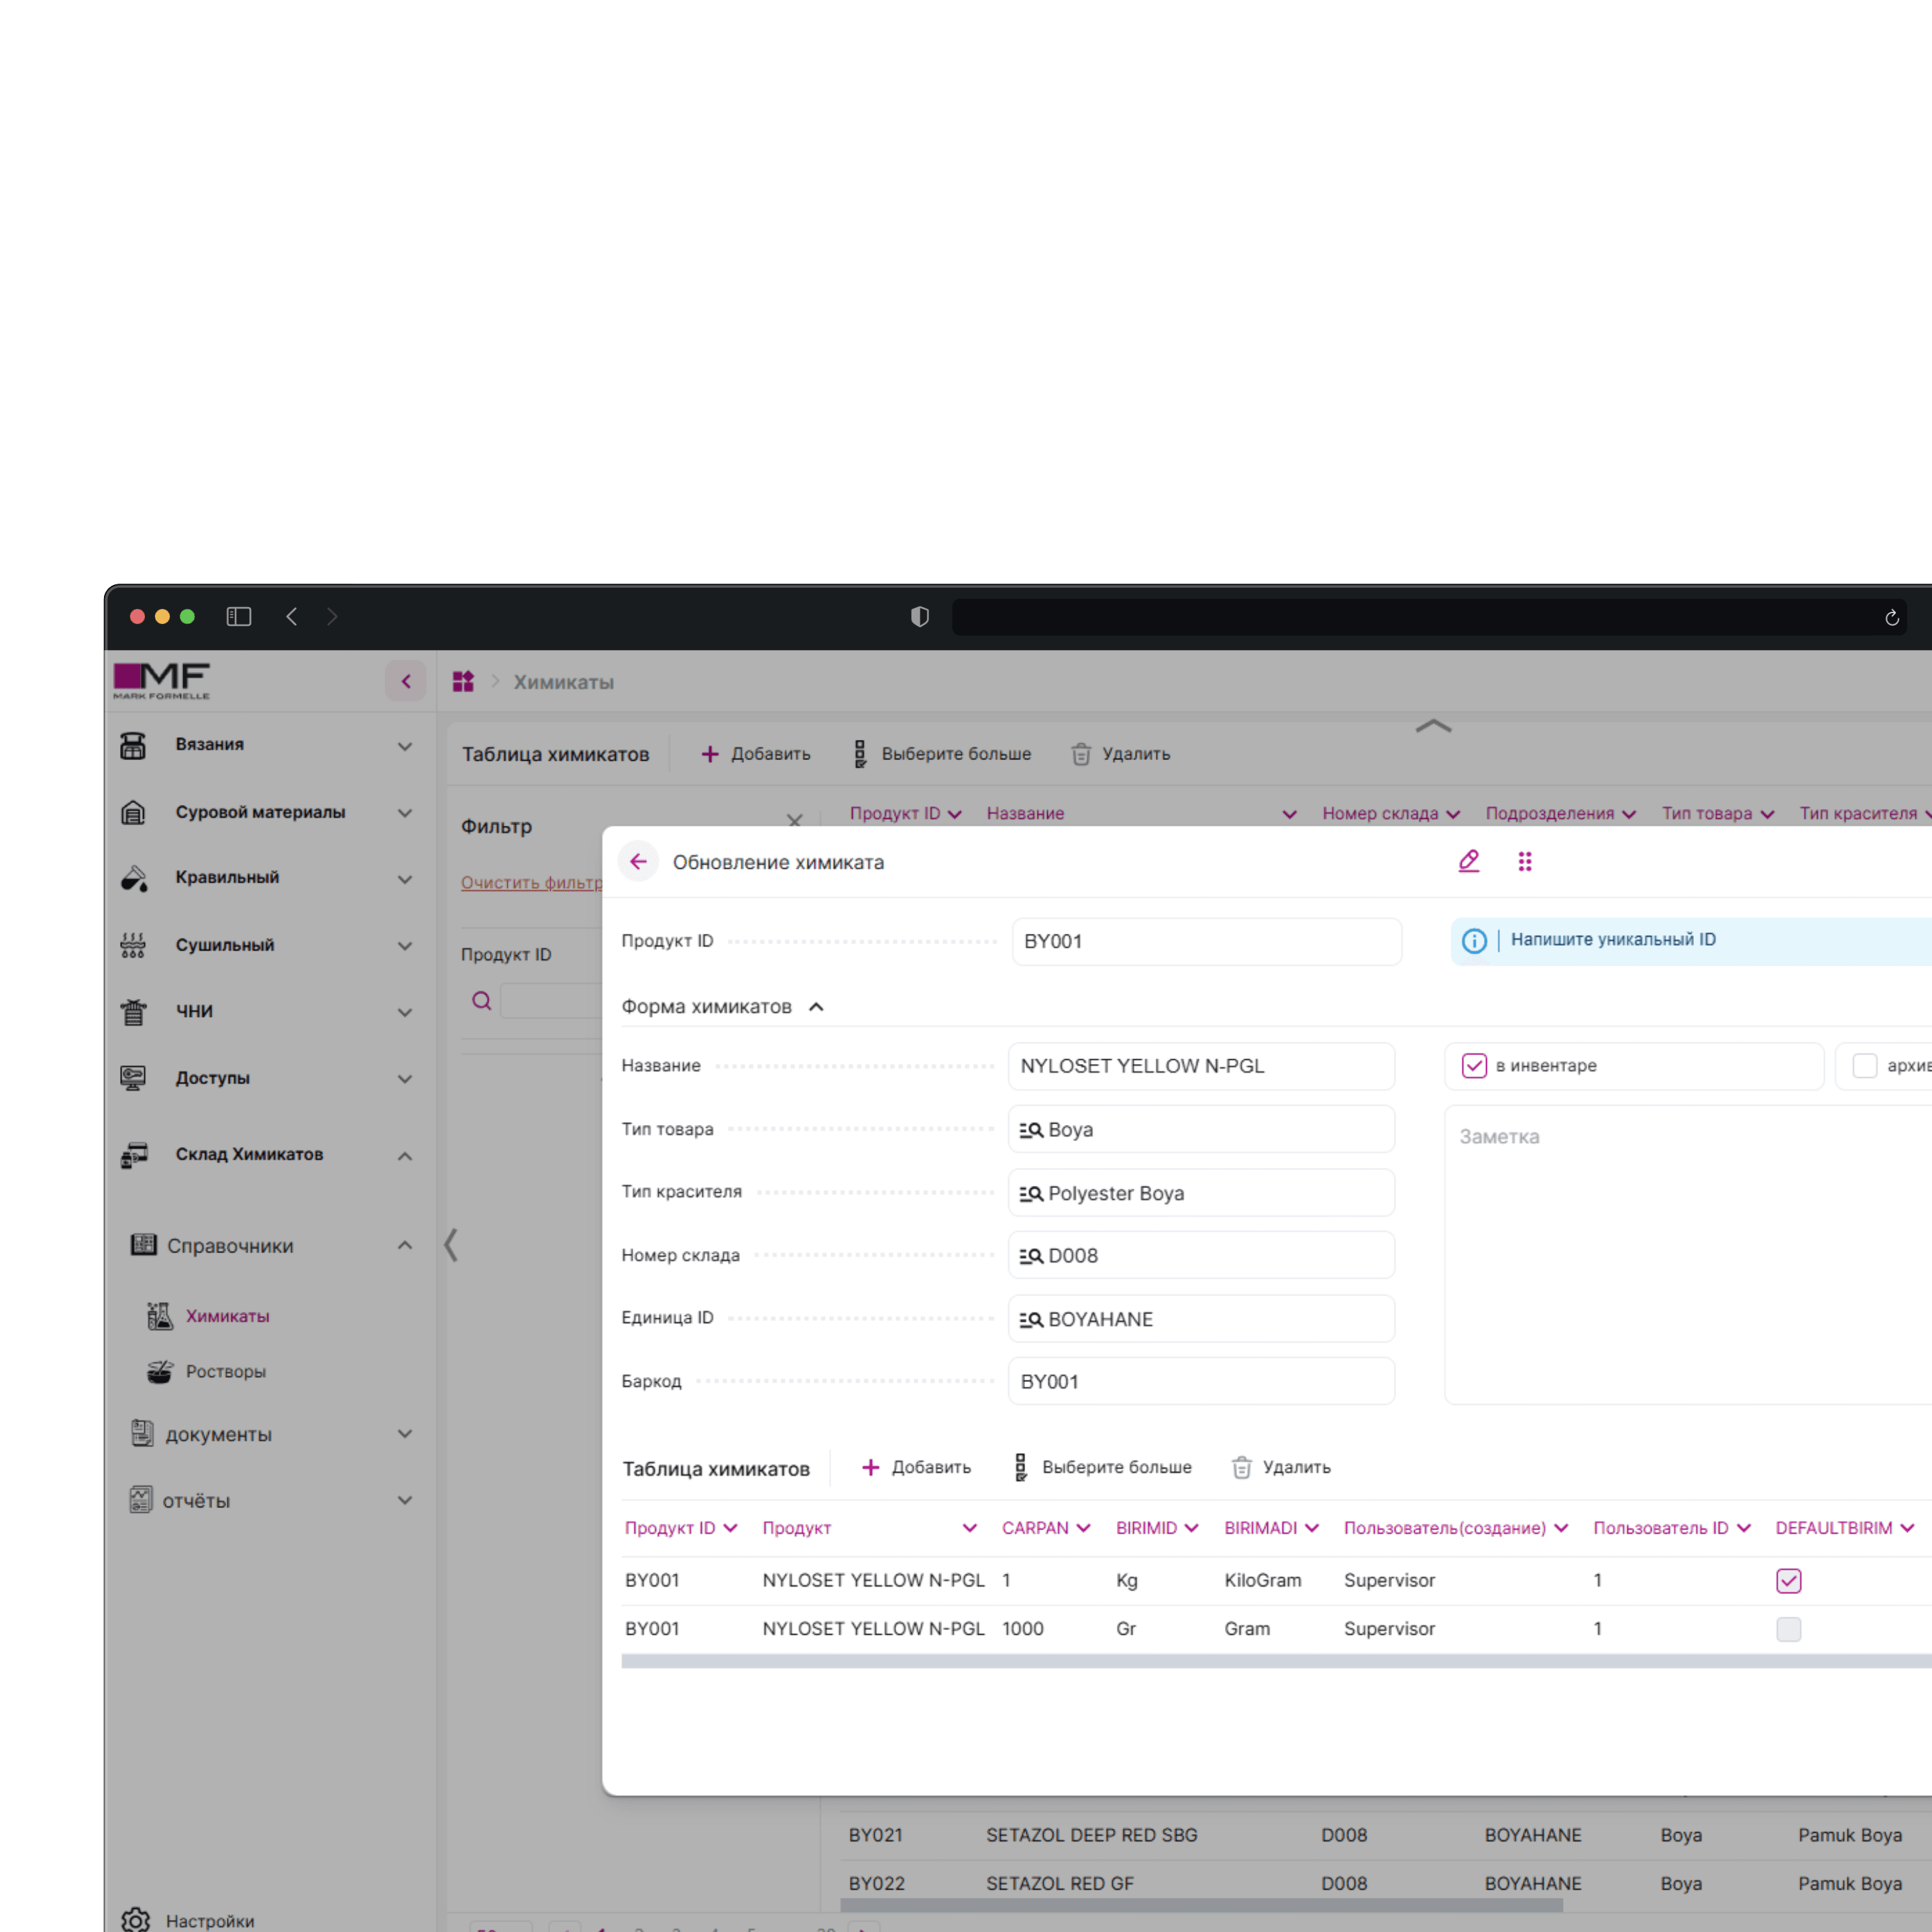
Task: Click the Сушильный dryer icon
Action: tap(133, 945)
